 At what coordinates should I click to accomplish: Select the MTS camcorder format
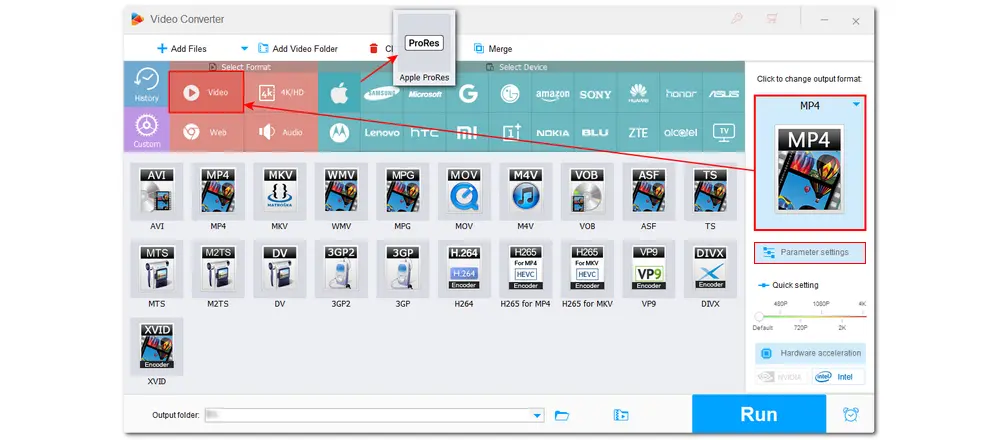[156, 269]
